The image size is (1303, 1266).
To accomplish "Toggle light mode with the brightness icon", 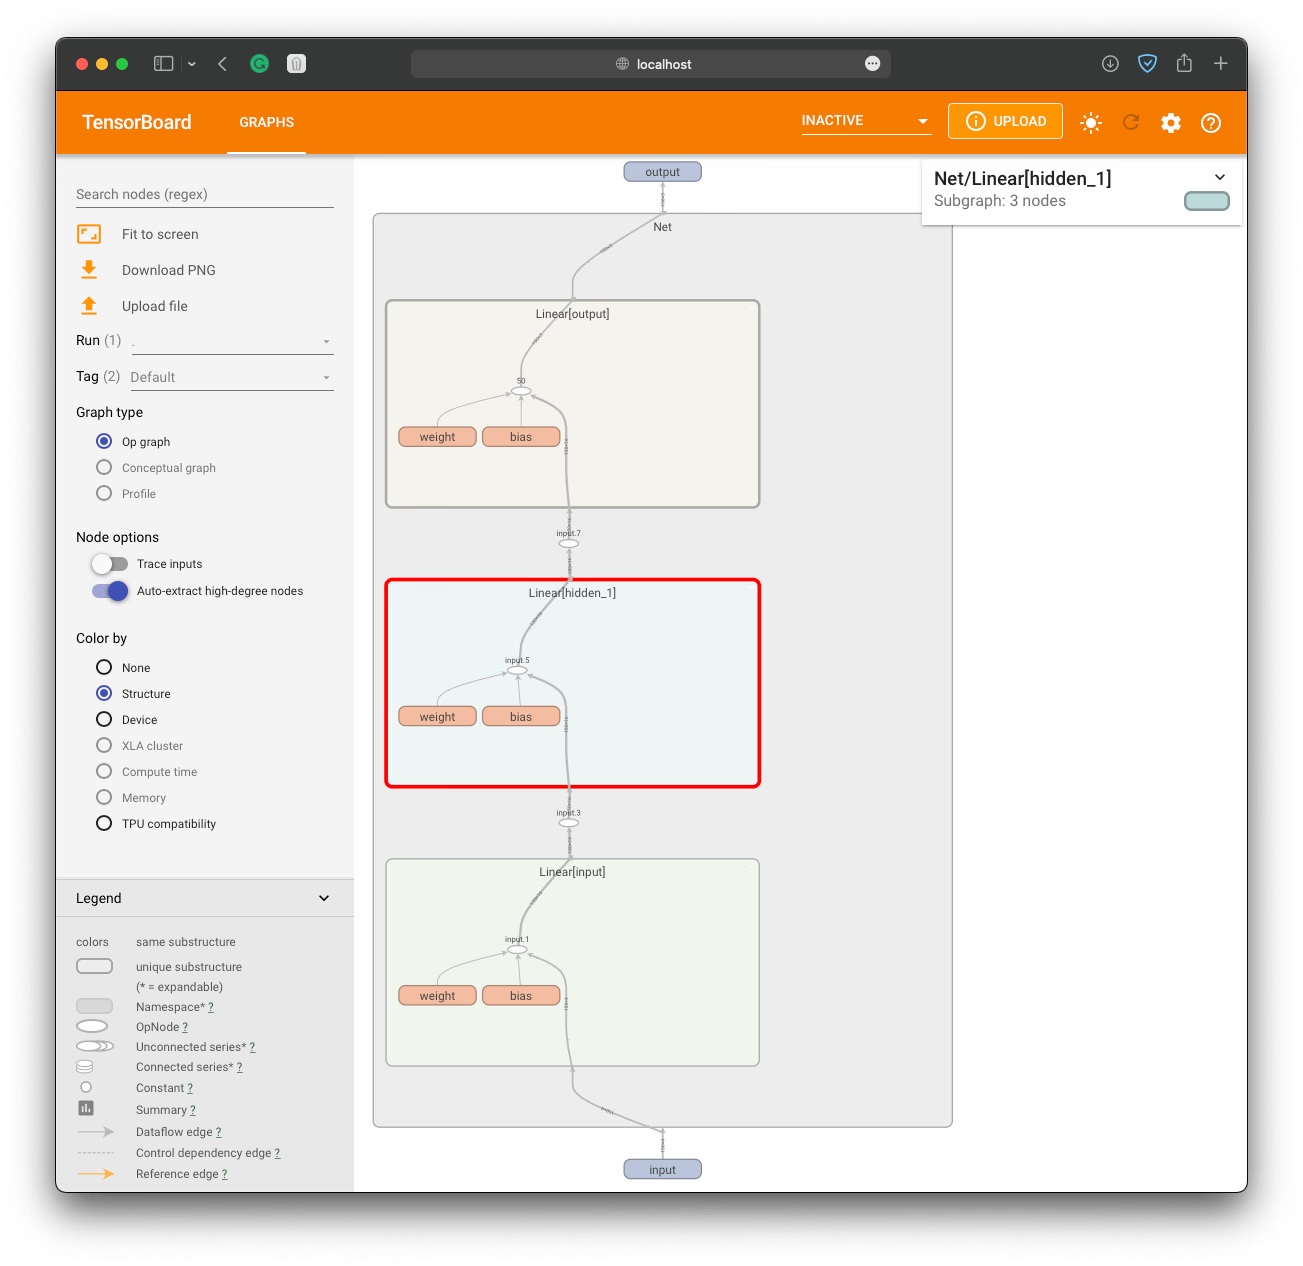I will (1090, 122).
